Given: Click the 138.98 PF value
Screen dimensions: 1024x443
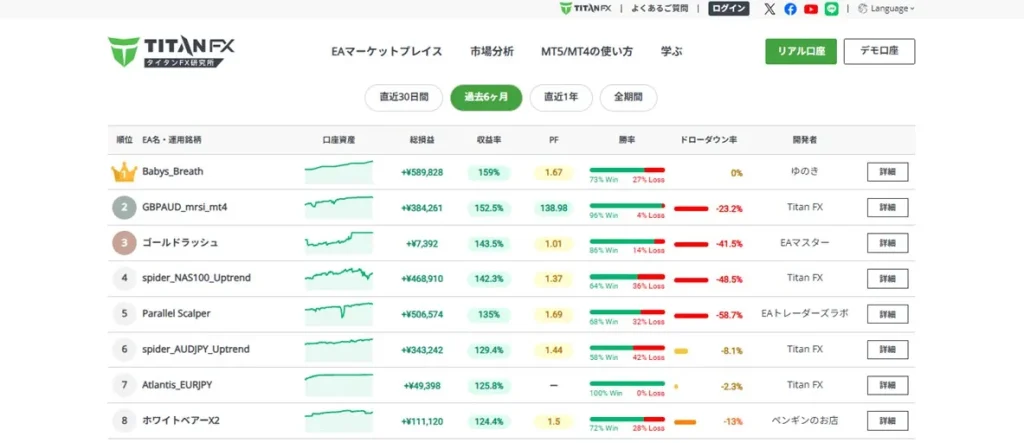Looking at the screenshot, I should point(554,208).
